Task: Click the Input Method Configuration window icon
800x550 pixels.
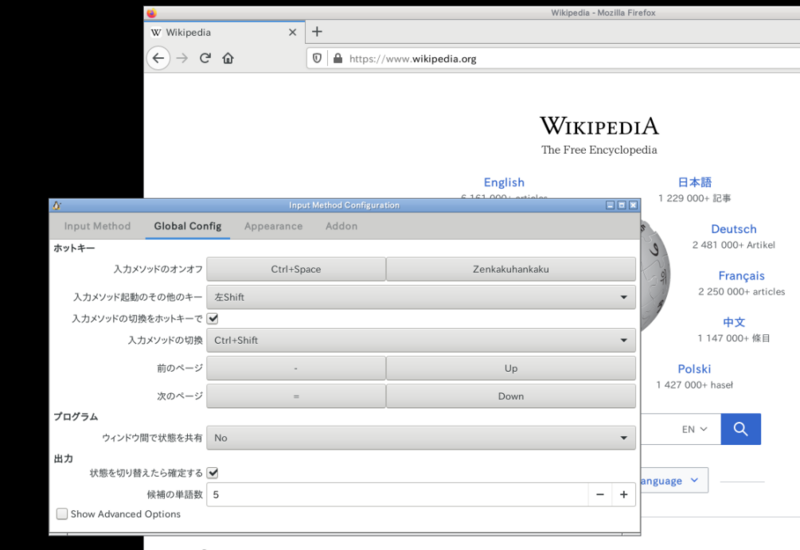Action: click(x=57, y=205)
